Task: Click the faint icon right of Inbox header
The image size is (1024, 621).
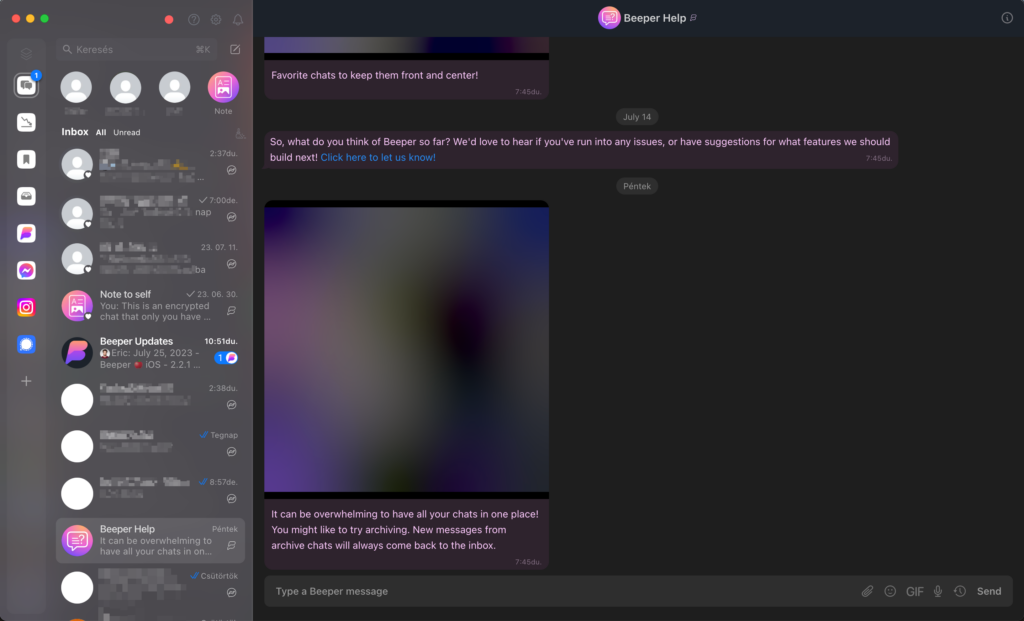Action: [x=240, y=133]
